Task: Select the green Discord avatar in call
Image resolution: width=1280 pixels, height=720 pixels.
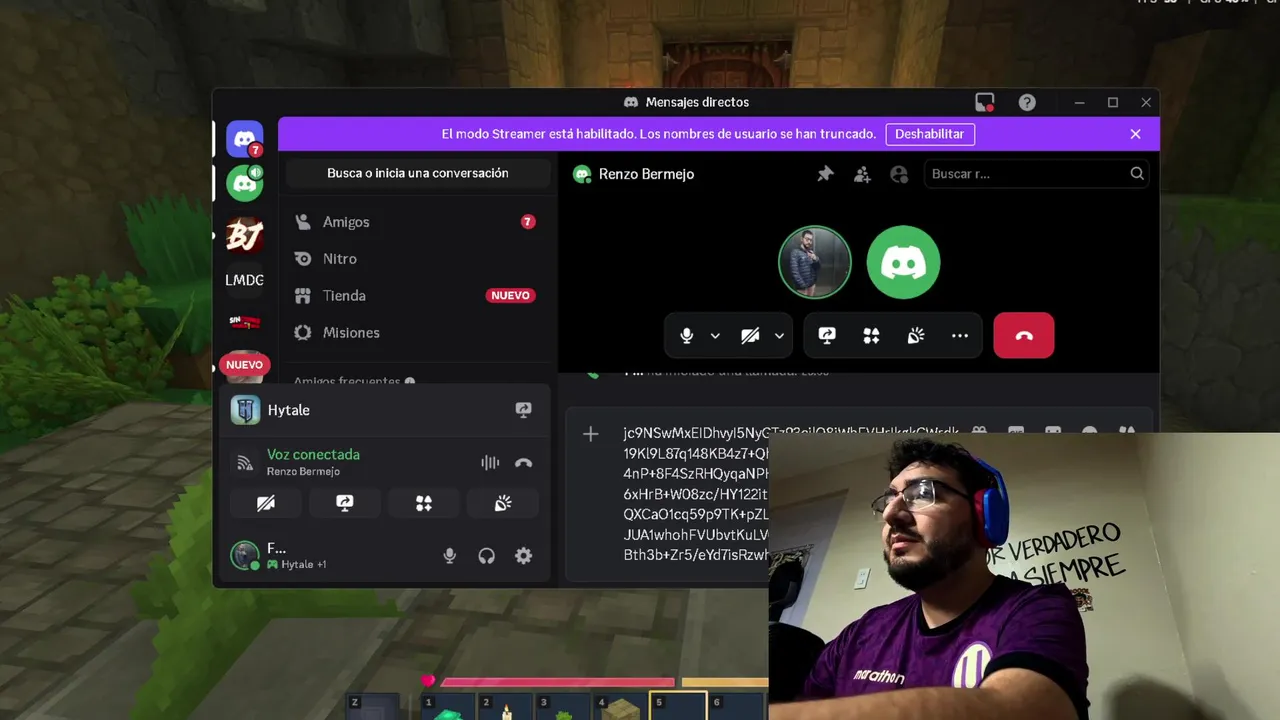Action: [x=904, y=263]
